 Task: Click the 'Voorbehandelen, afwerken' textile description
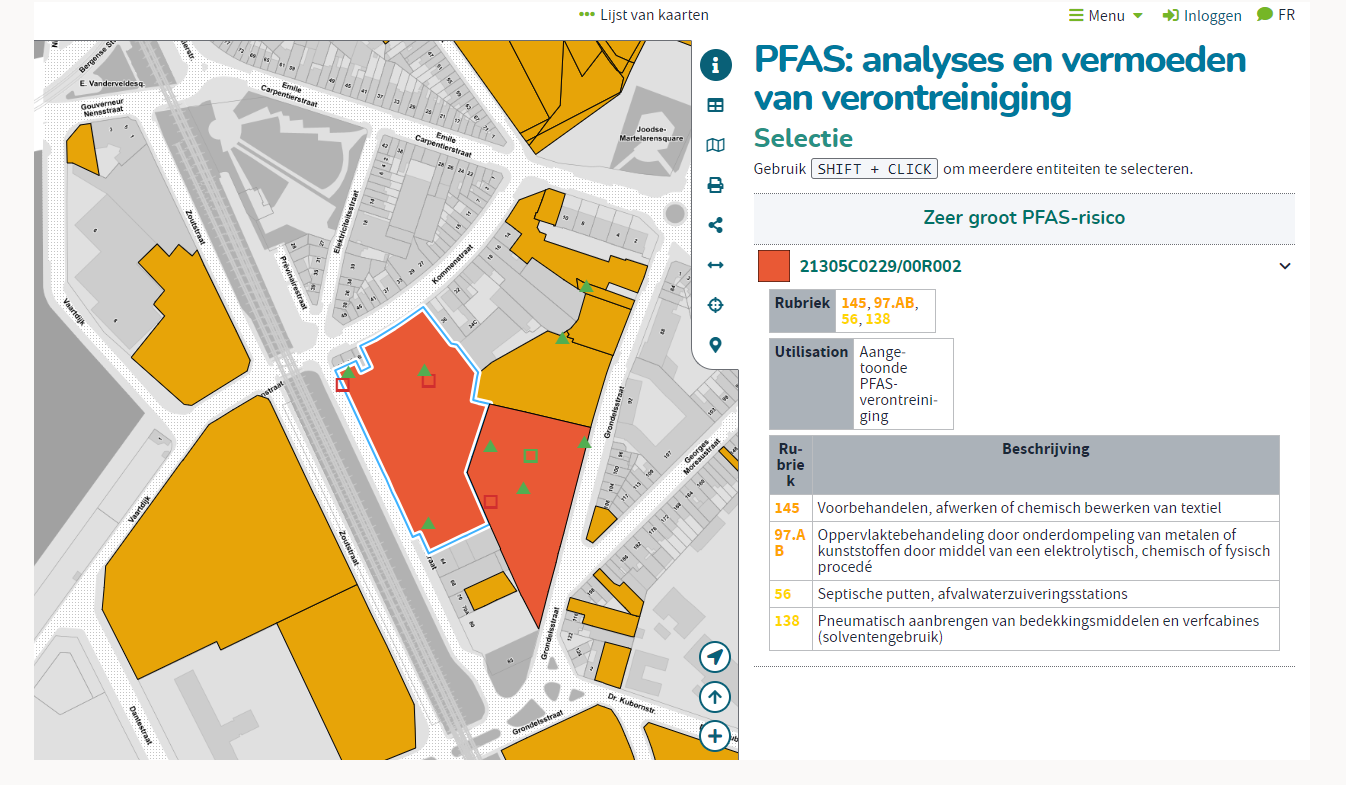pyautogui.click(x=1019, y=508)
